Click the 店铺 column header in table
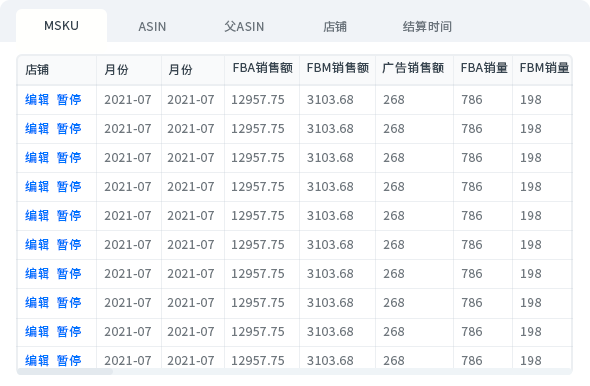 (x=37, y=70)
